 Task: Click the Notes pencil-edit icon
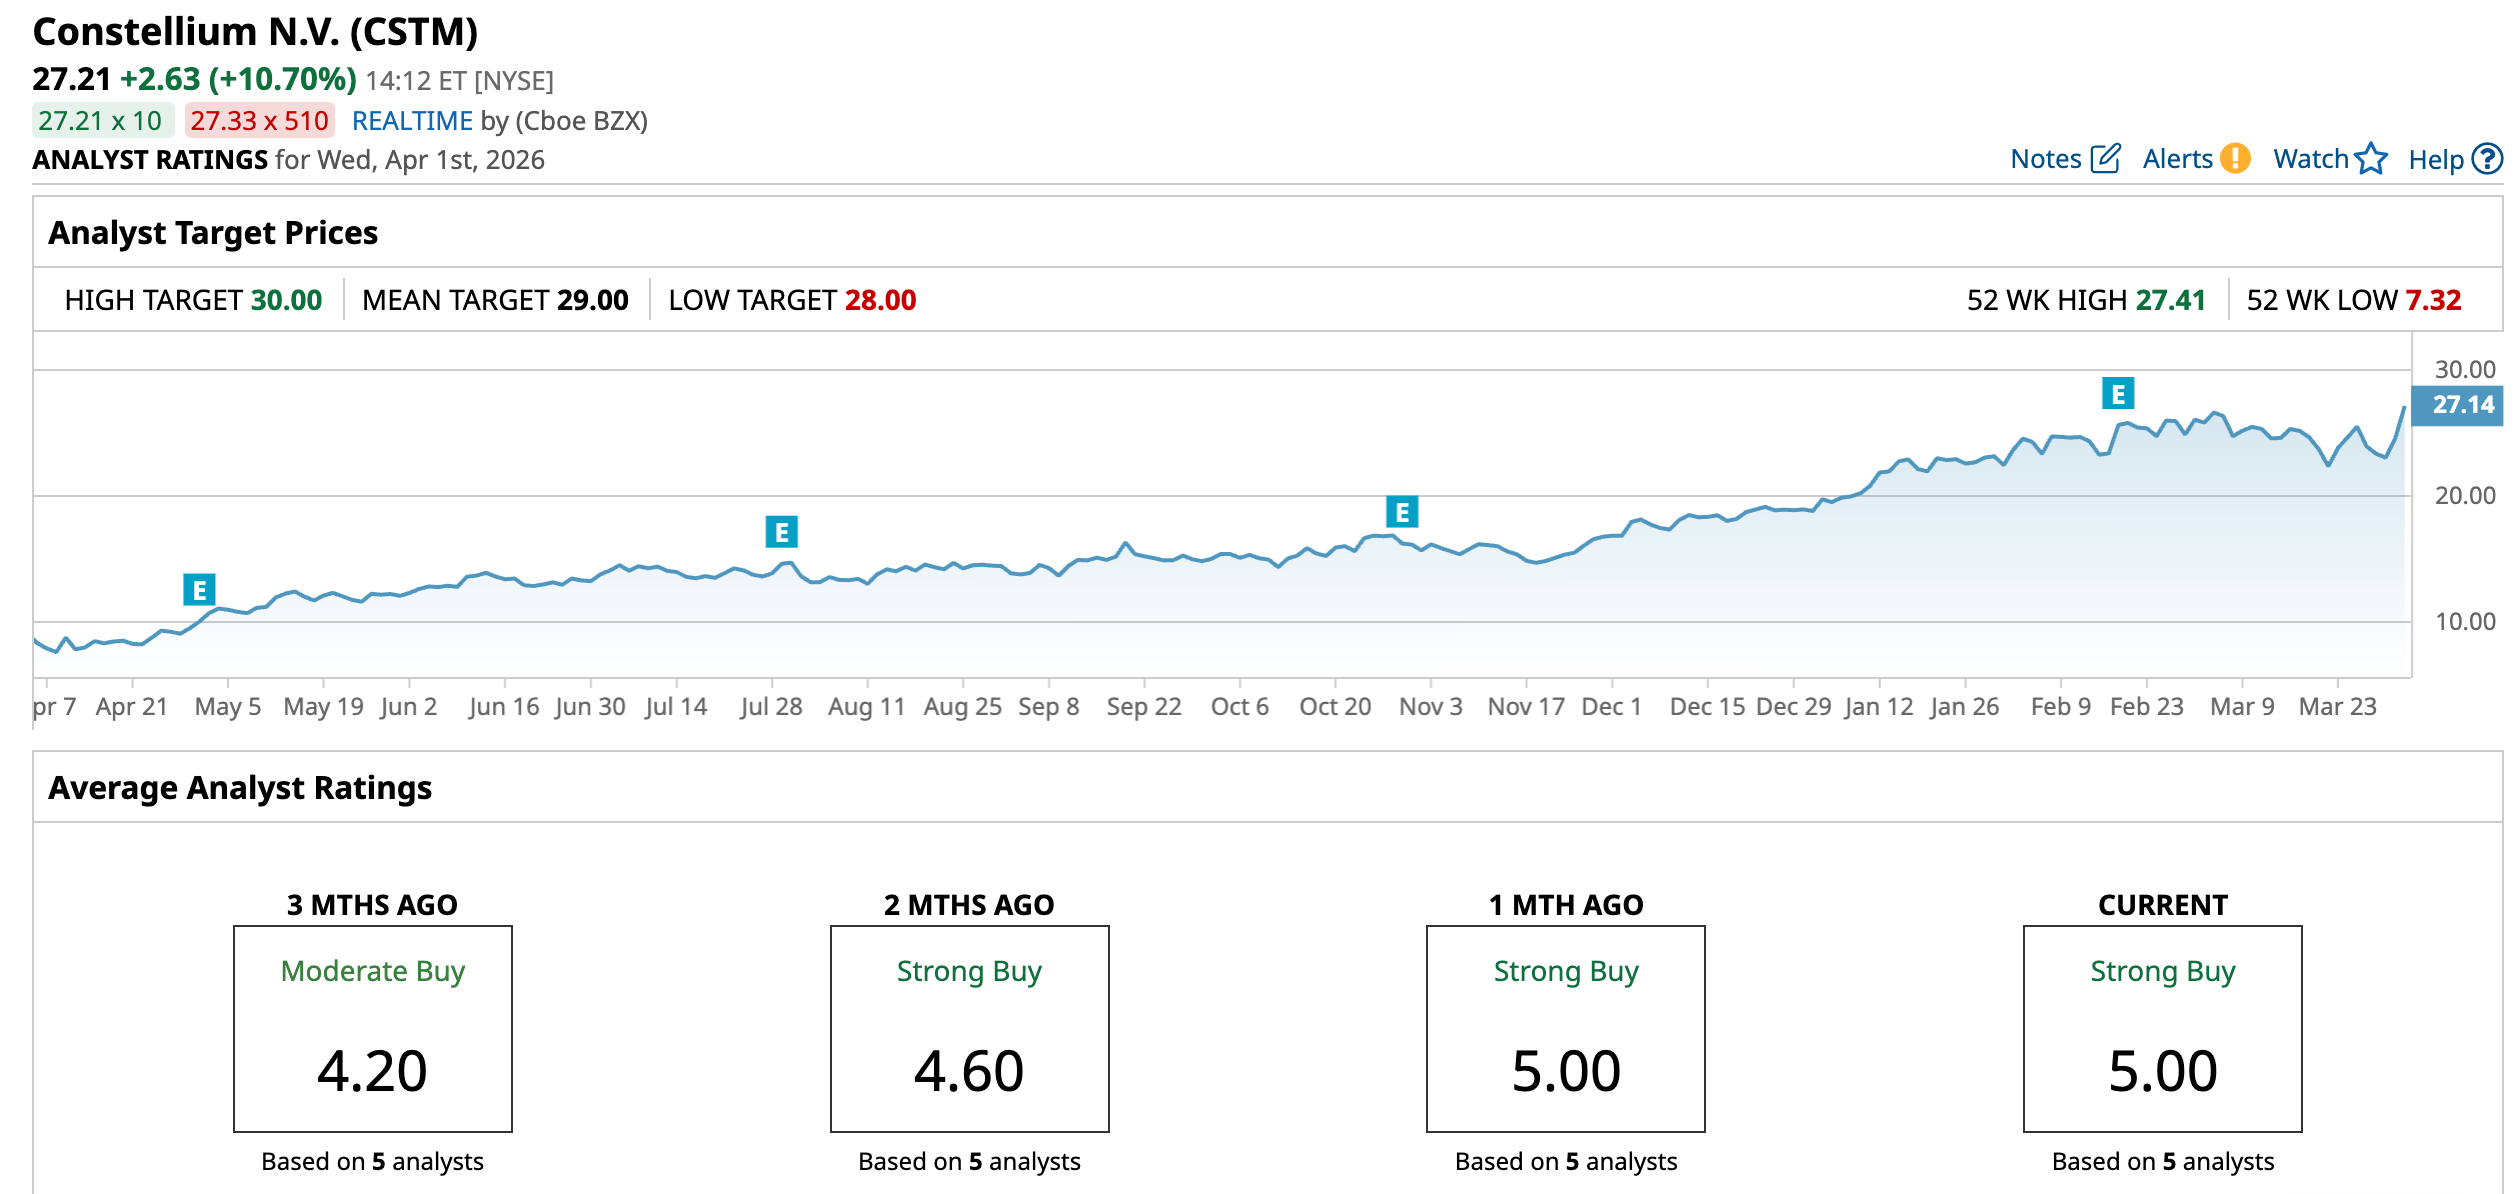tap(2105, 159)
